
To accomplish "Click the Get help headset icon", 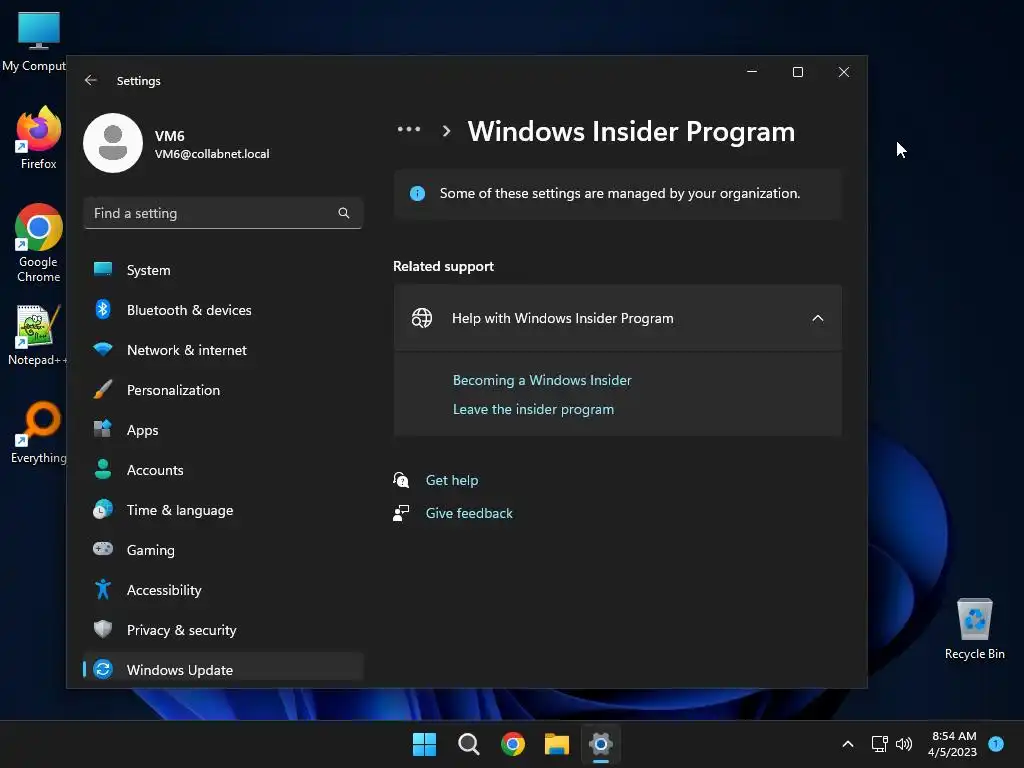I will (x=401, y=480).
